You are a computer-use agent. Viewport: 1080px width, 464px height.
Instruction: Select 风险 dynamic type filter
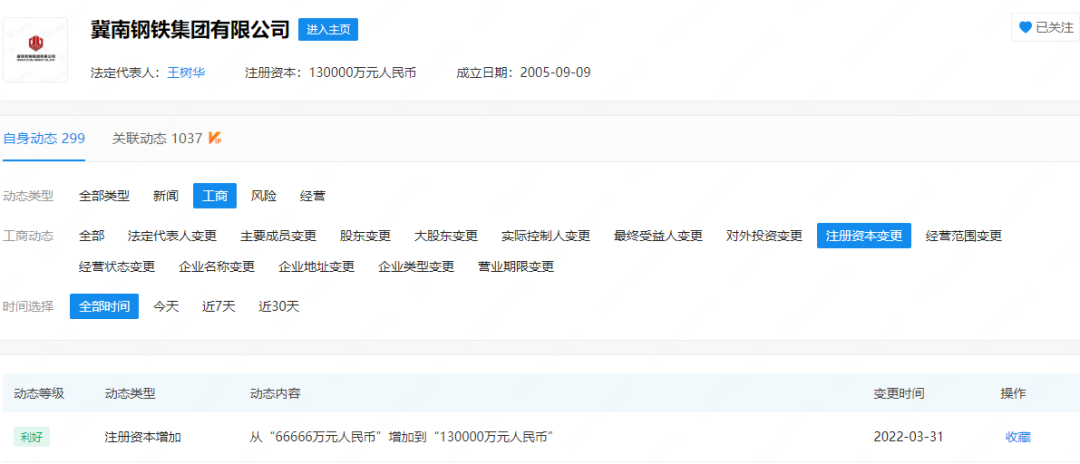click(264, 196)
